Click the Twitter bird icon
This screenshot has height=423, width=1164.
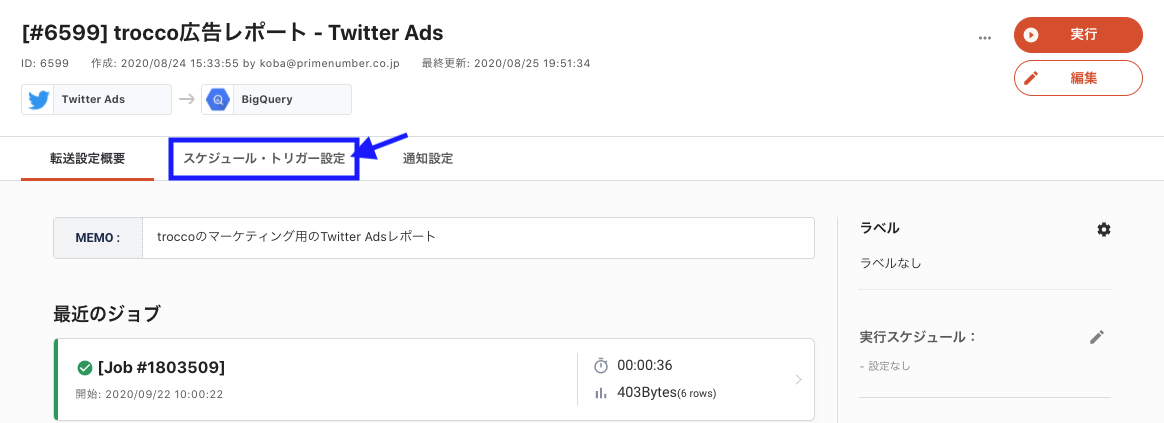[x=38, y=99]
